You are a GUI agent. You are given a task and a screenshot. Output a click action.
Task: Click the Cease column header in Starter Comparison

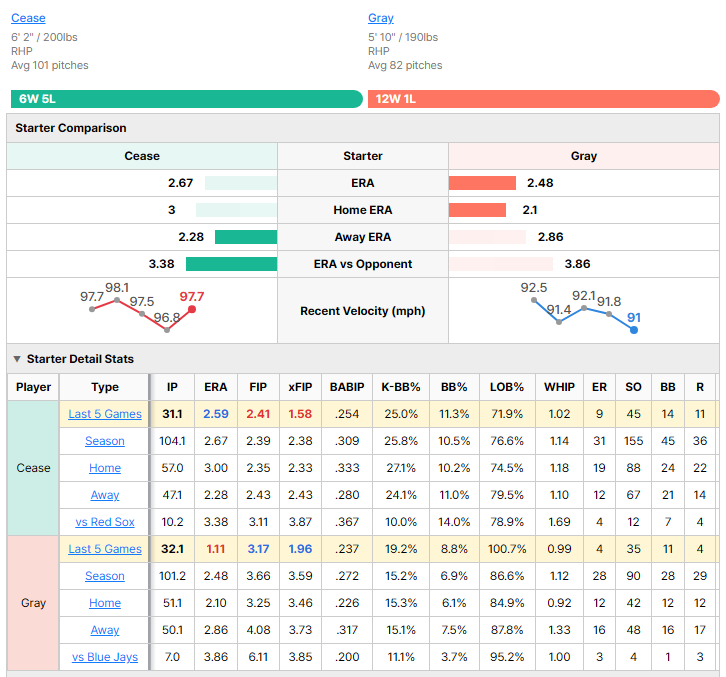pos(142,156)
